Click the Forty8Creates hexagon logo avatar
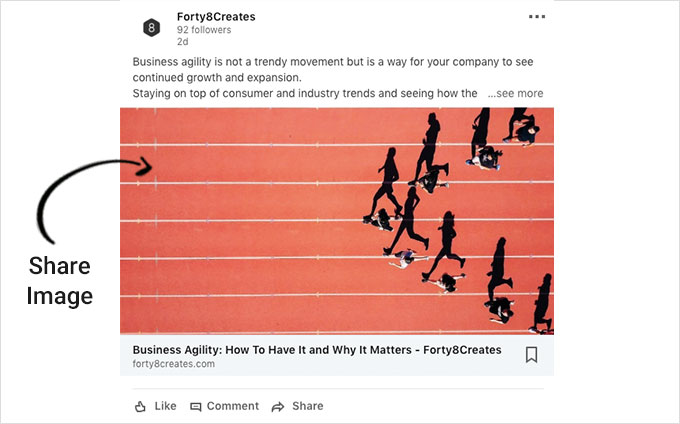 [151, 28]
